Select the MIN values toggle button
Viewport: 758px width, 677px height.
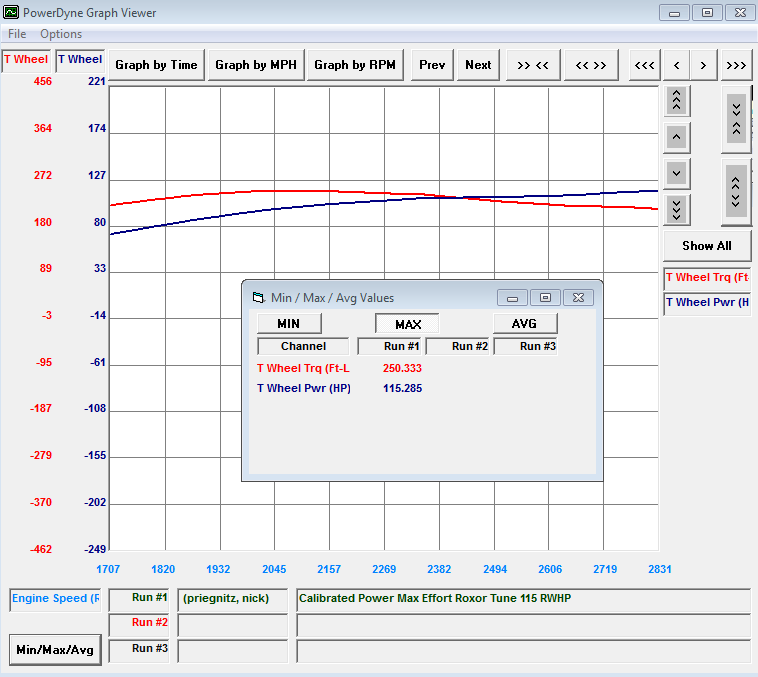pos(289,323)
